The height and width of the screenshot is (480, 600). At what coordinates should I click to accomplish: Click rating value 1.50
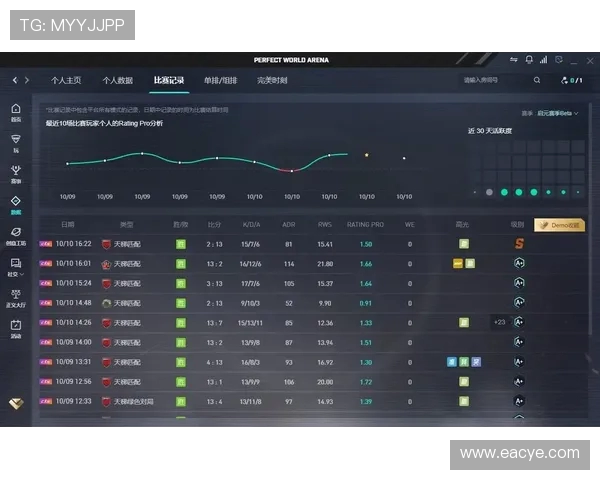[366, 244]
